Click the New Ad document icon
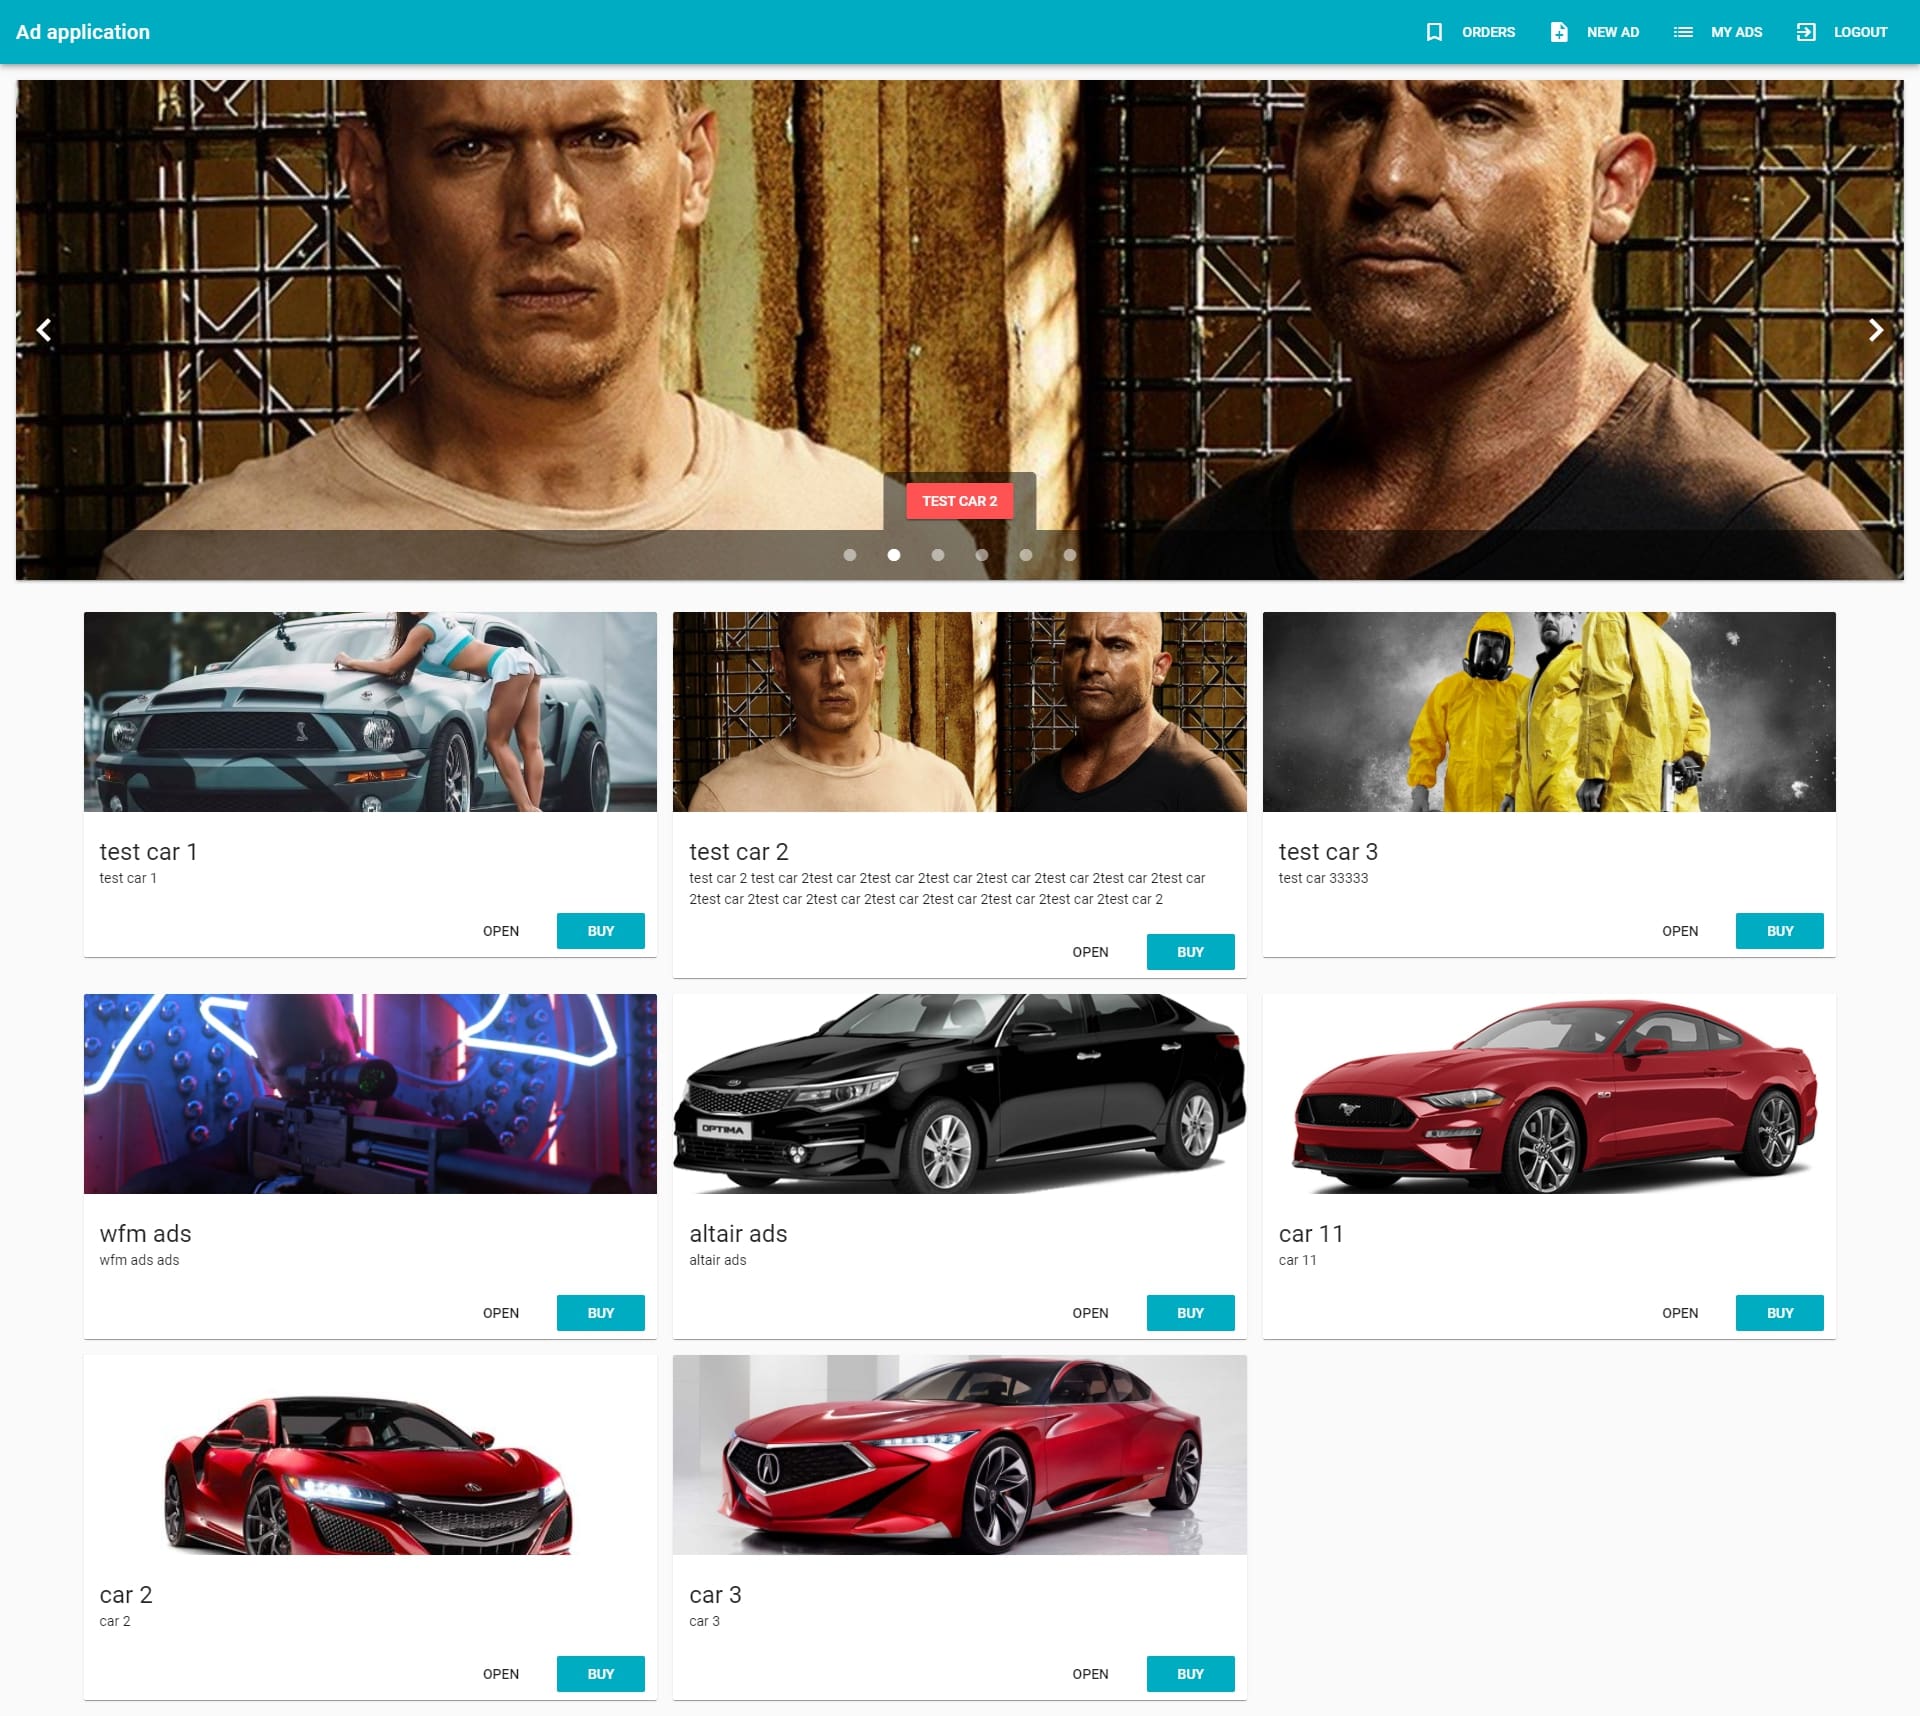The width and height of the screenshot is (1920, 1716). (1558, 32)
